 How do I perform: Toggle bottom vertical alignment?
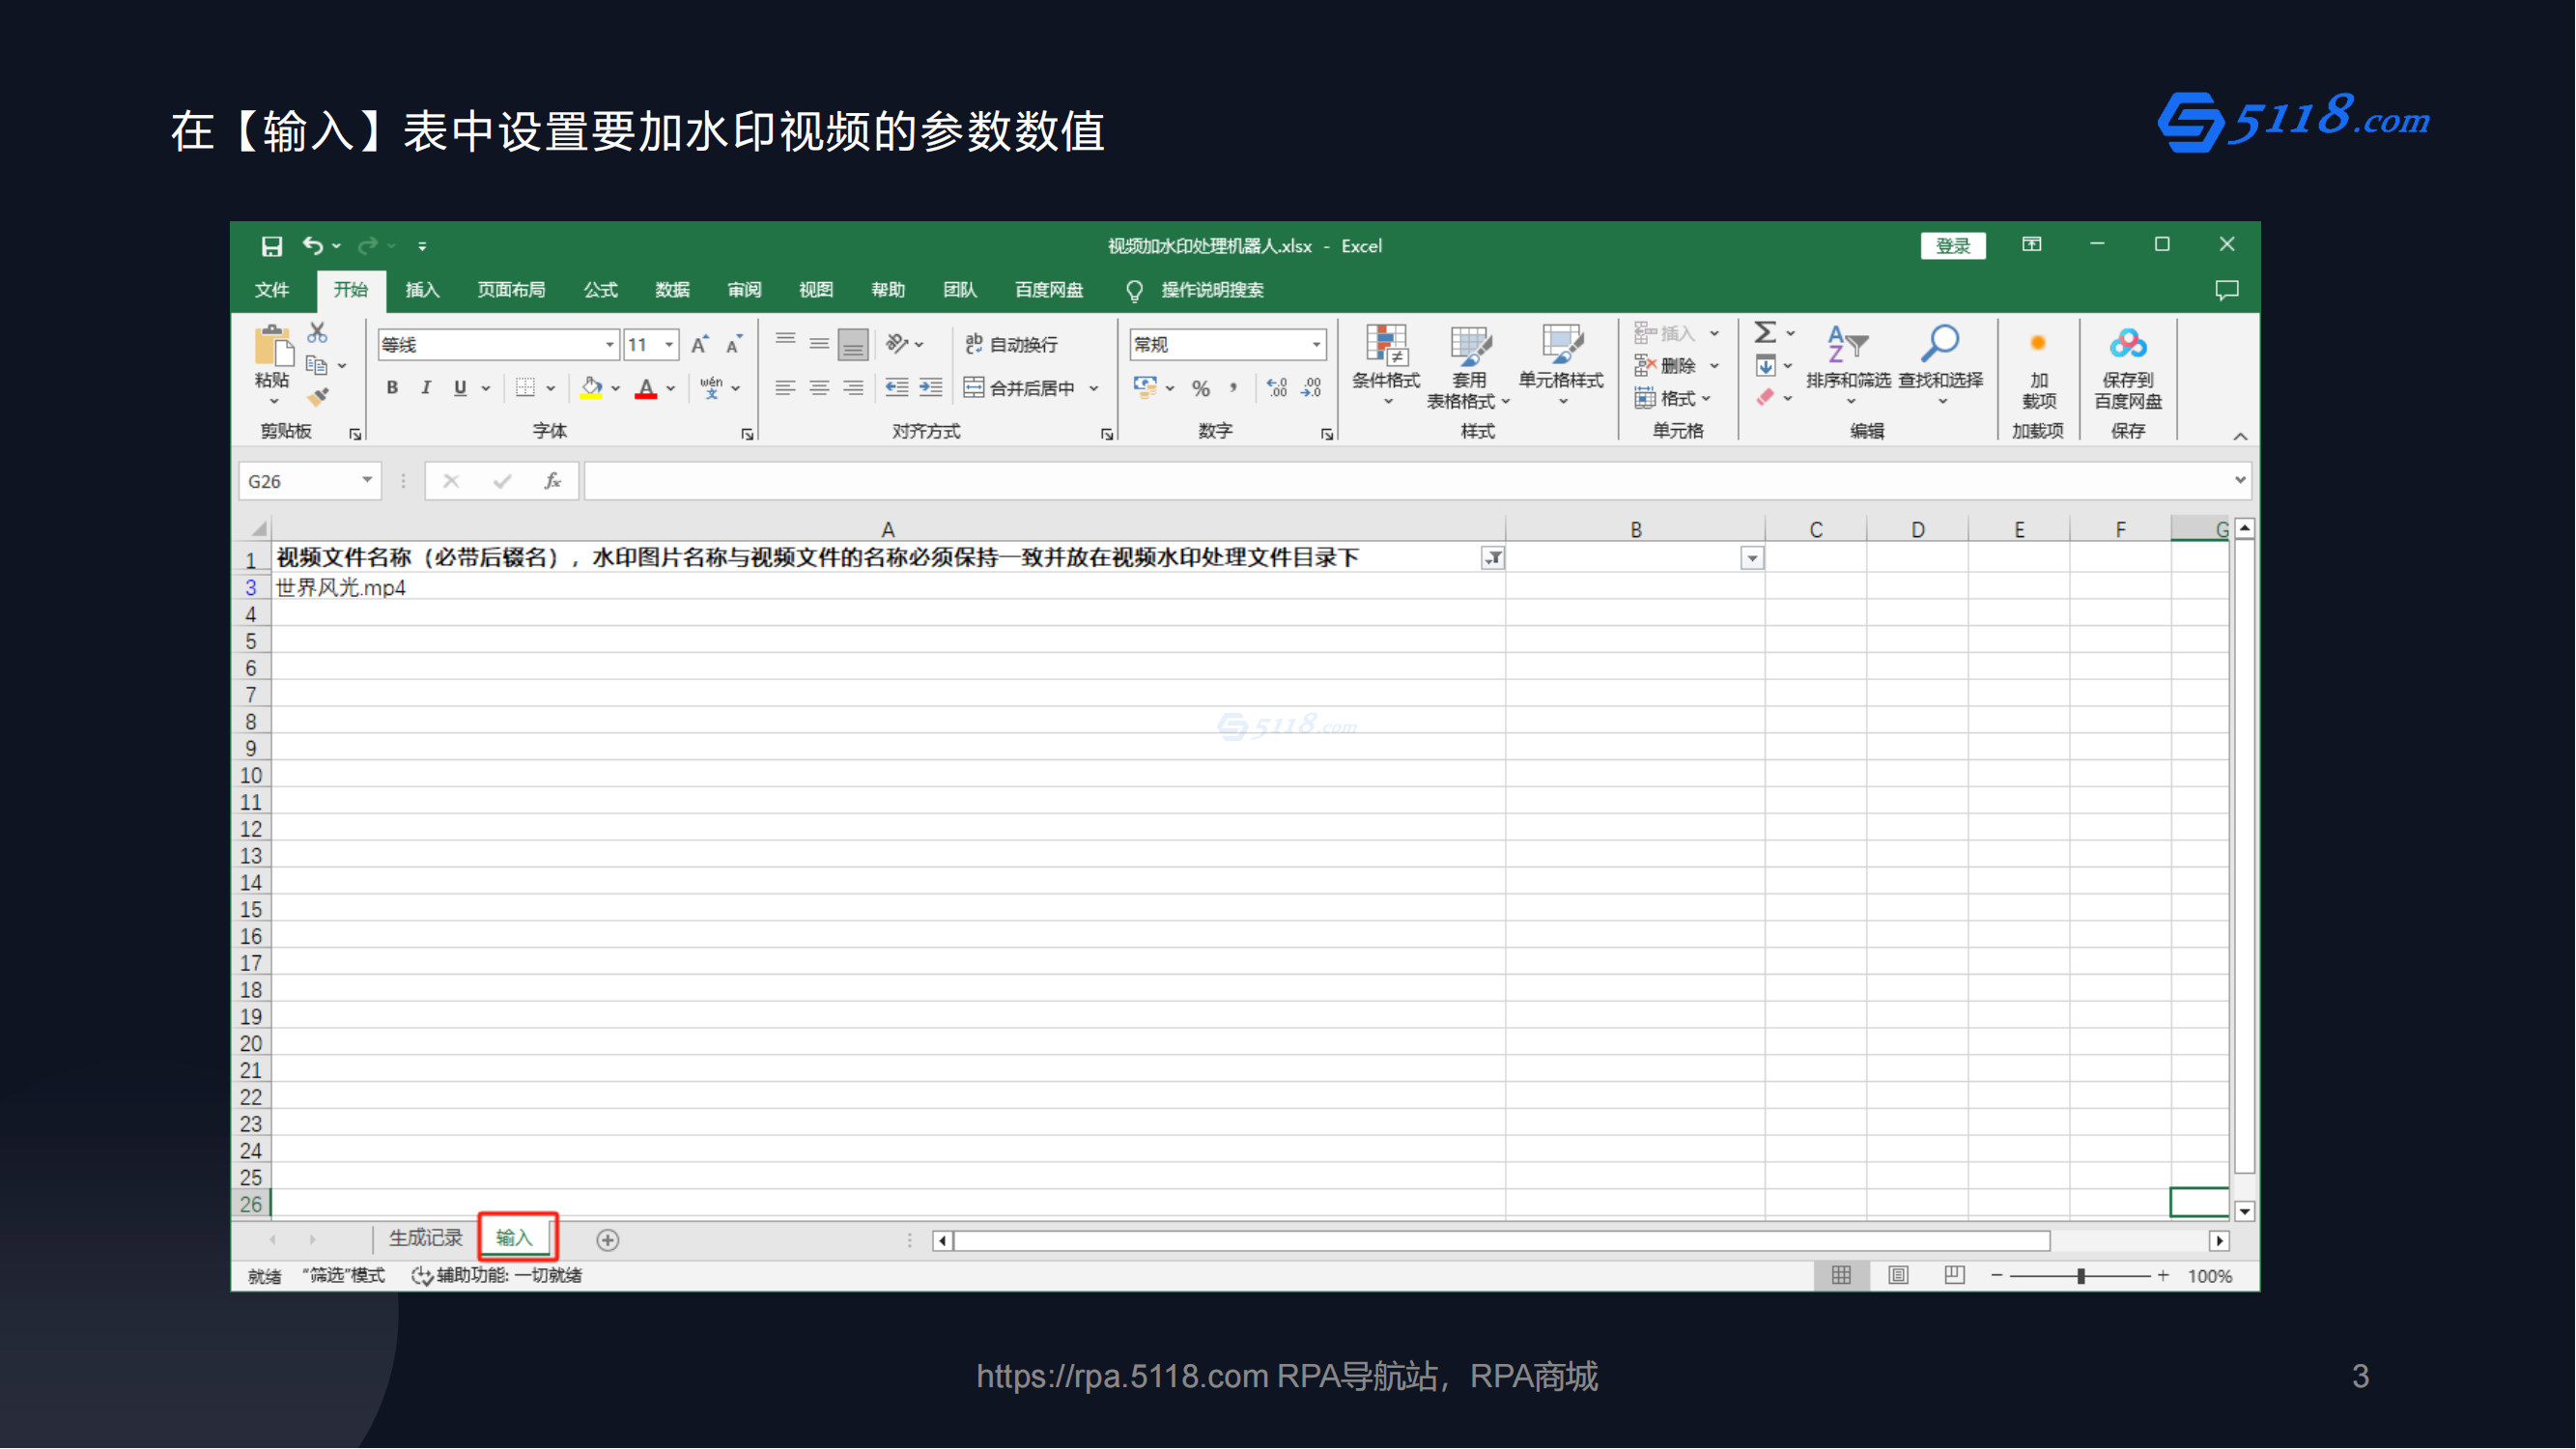[853, 345]
